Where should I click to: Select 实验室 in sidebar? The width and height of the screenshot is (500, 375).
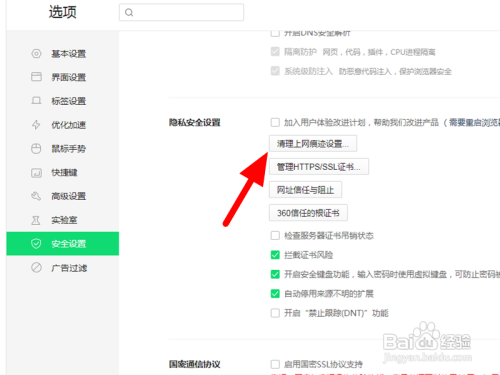pos(63,220)
